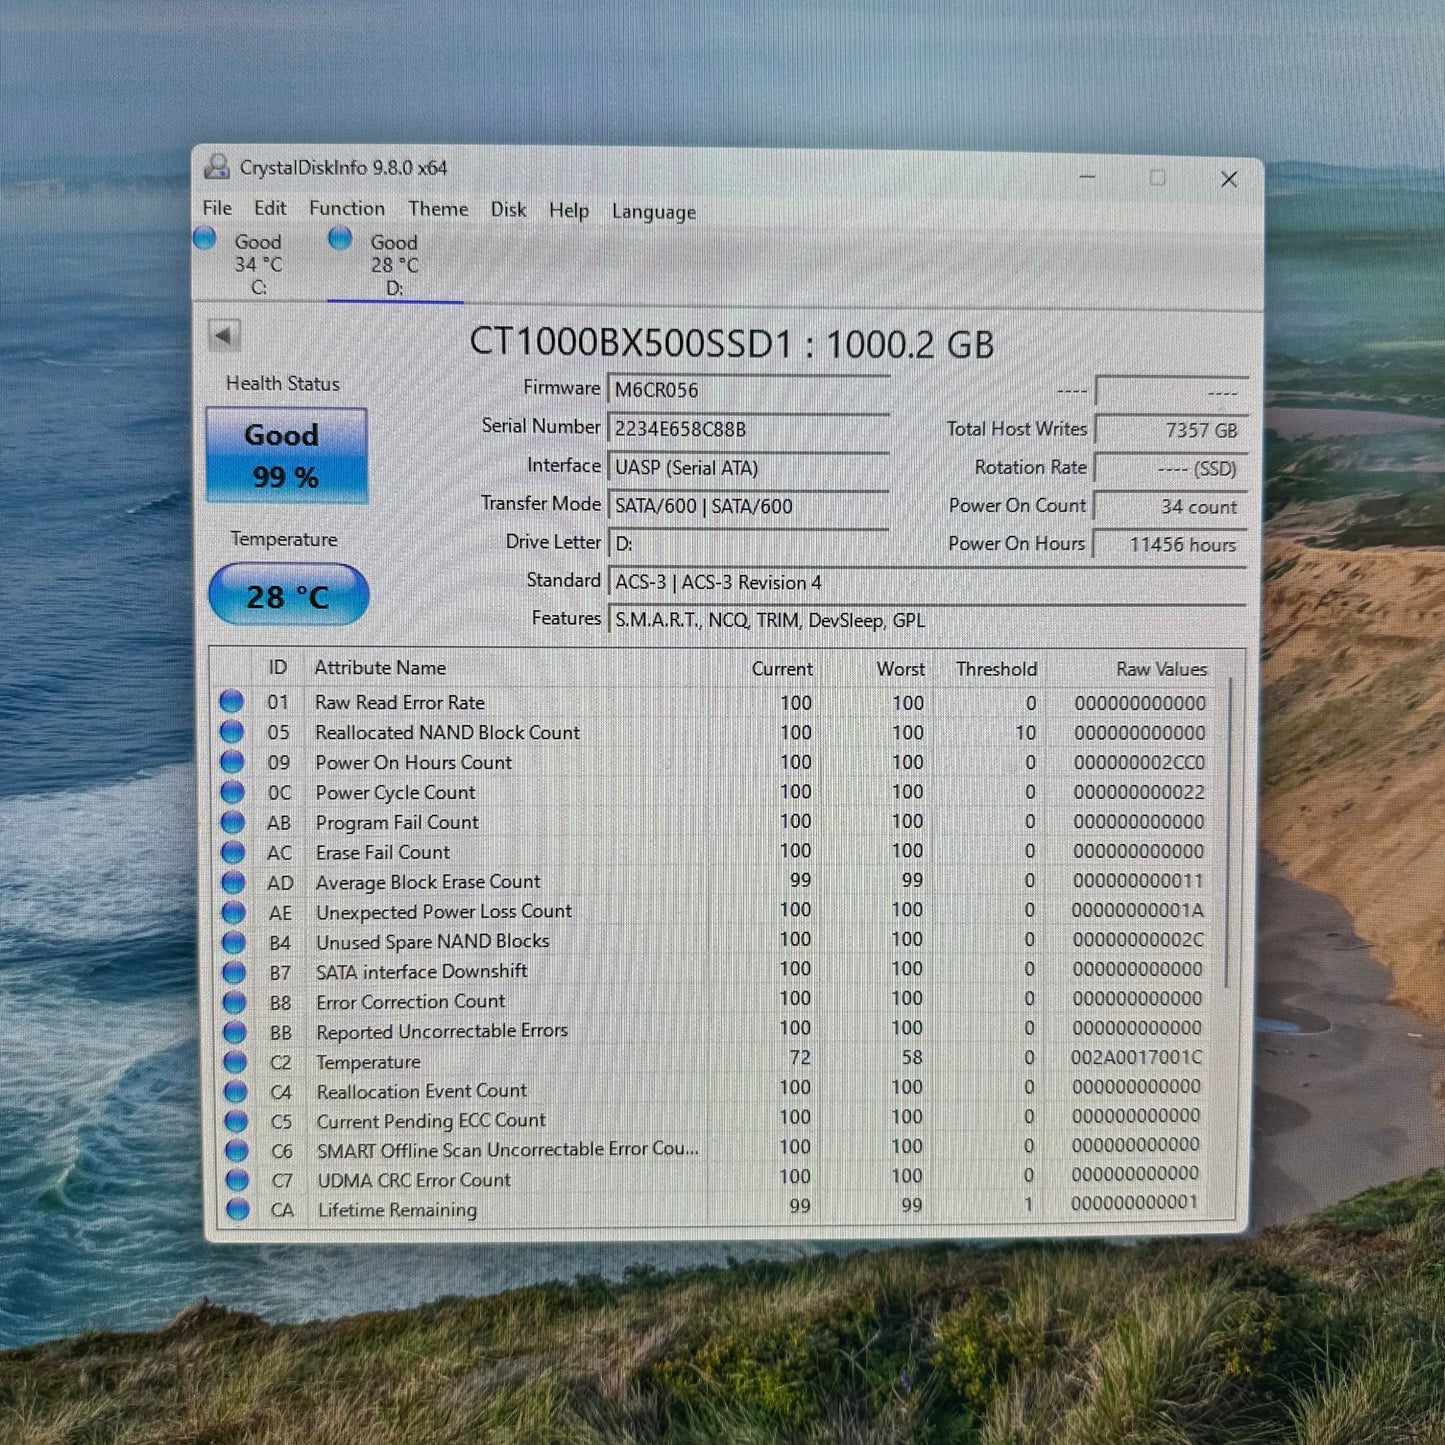Click the Total Host Writes value 7357 GB
The height and width of the screenshot is (1445, 1445).
(x=1171, y=430)
